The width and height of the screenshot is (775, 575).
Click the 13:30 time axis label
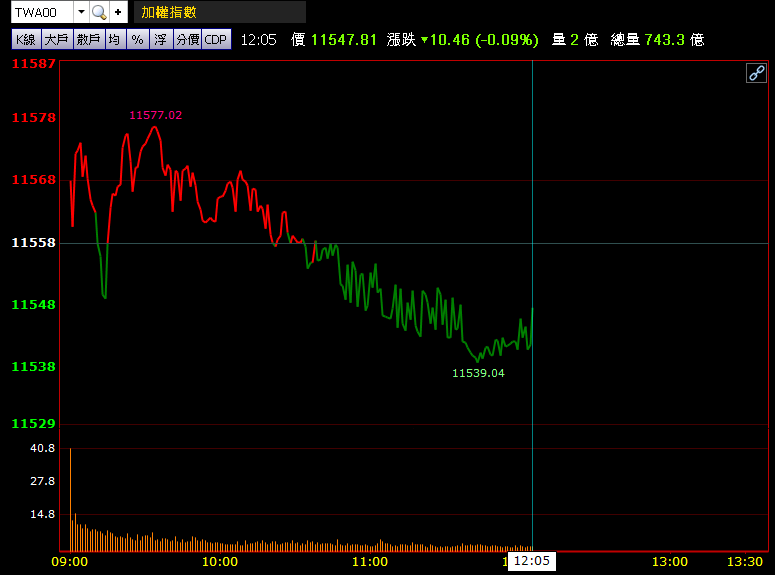pyautogui.click(x=745, y=562)
